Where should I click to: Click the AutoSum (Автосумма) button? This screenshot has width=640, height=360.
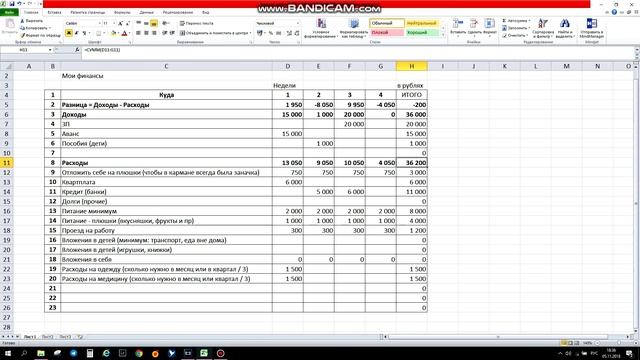click(516, 21)
